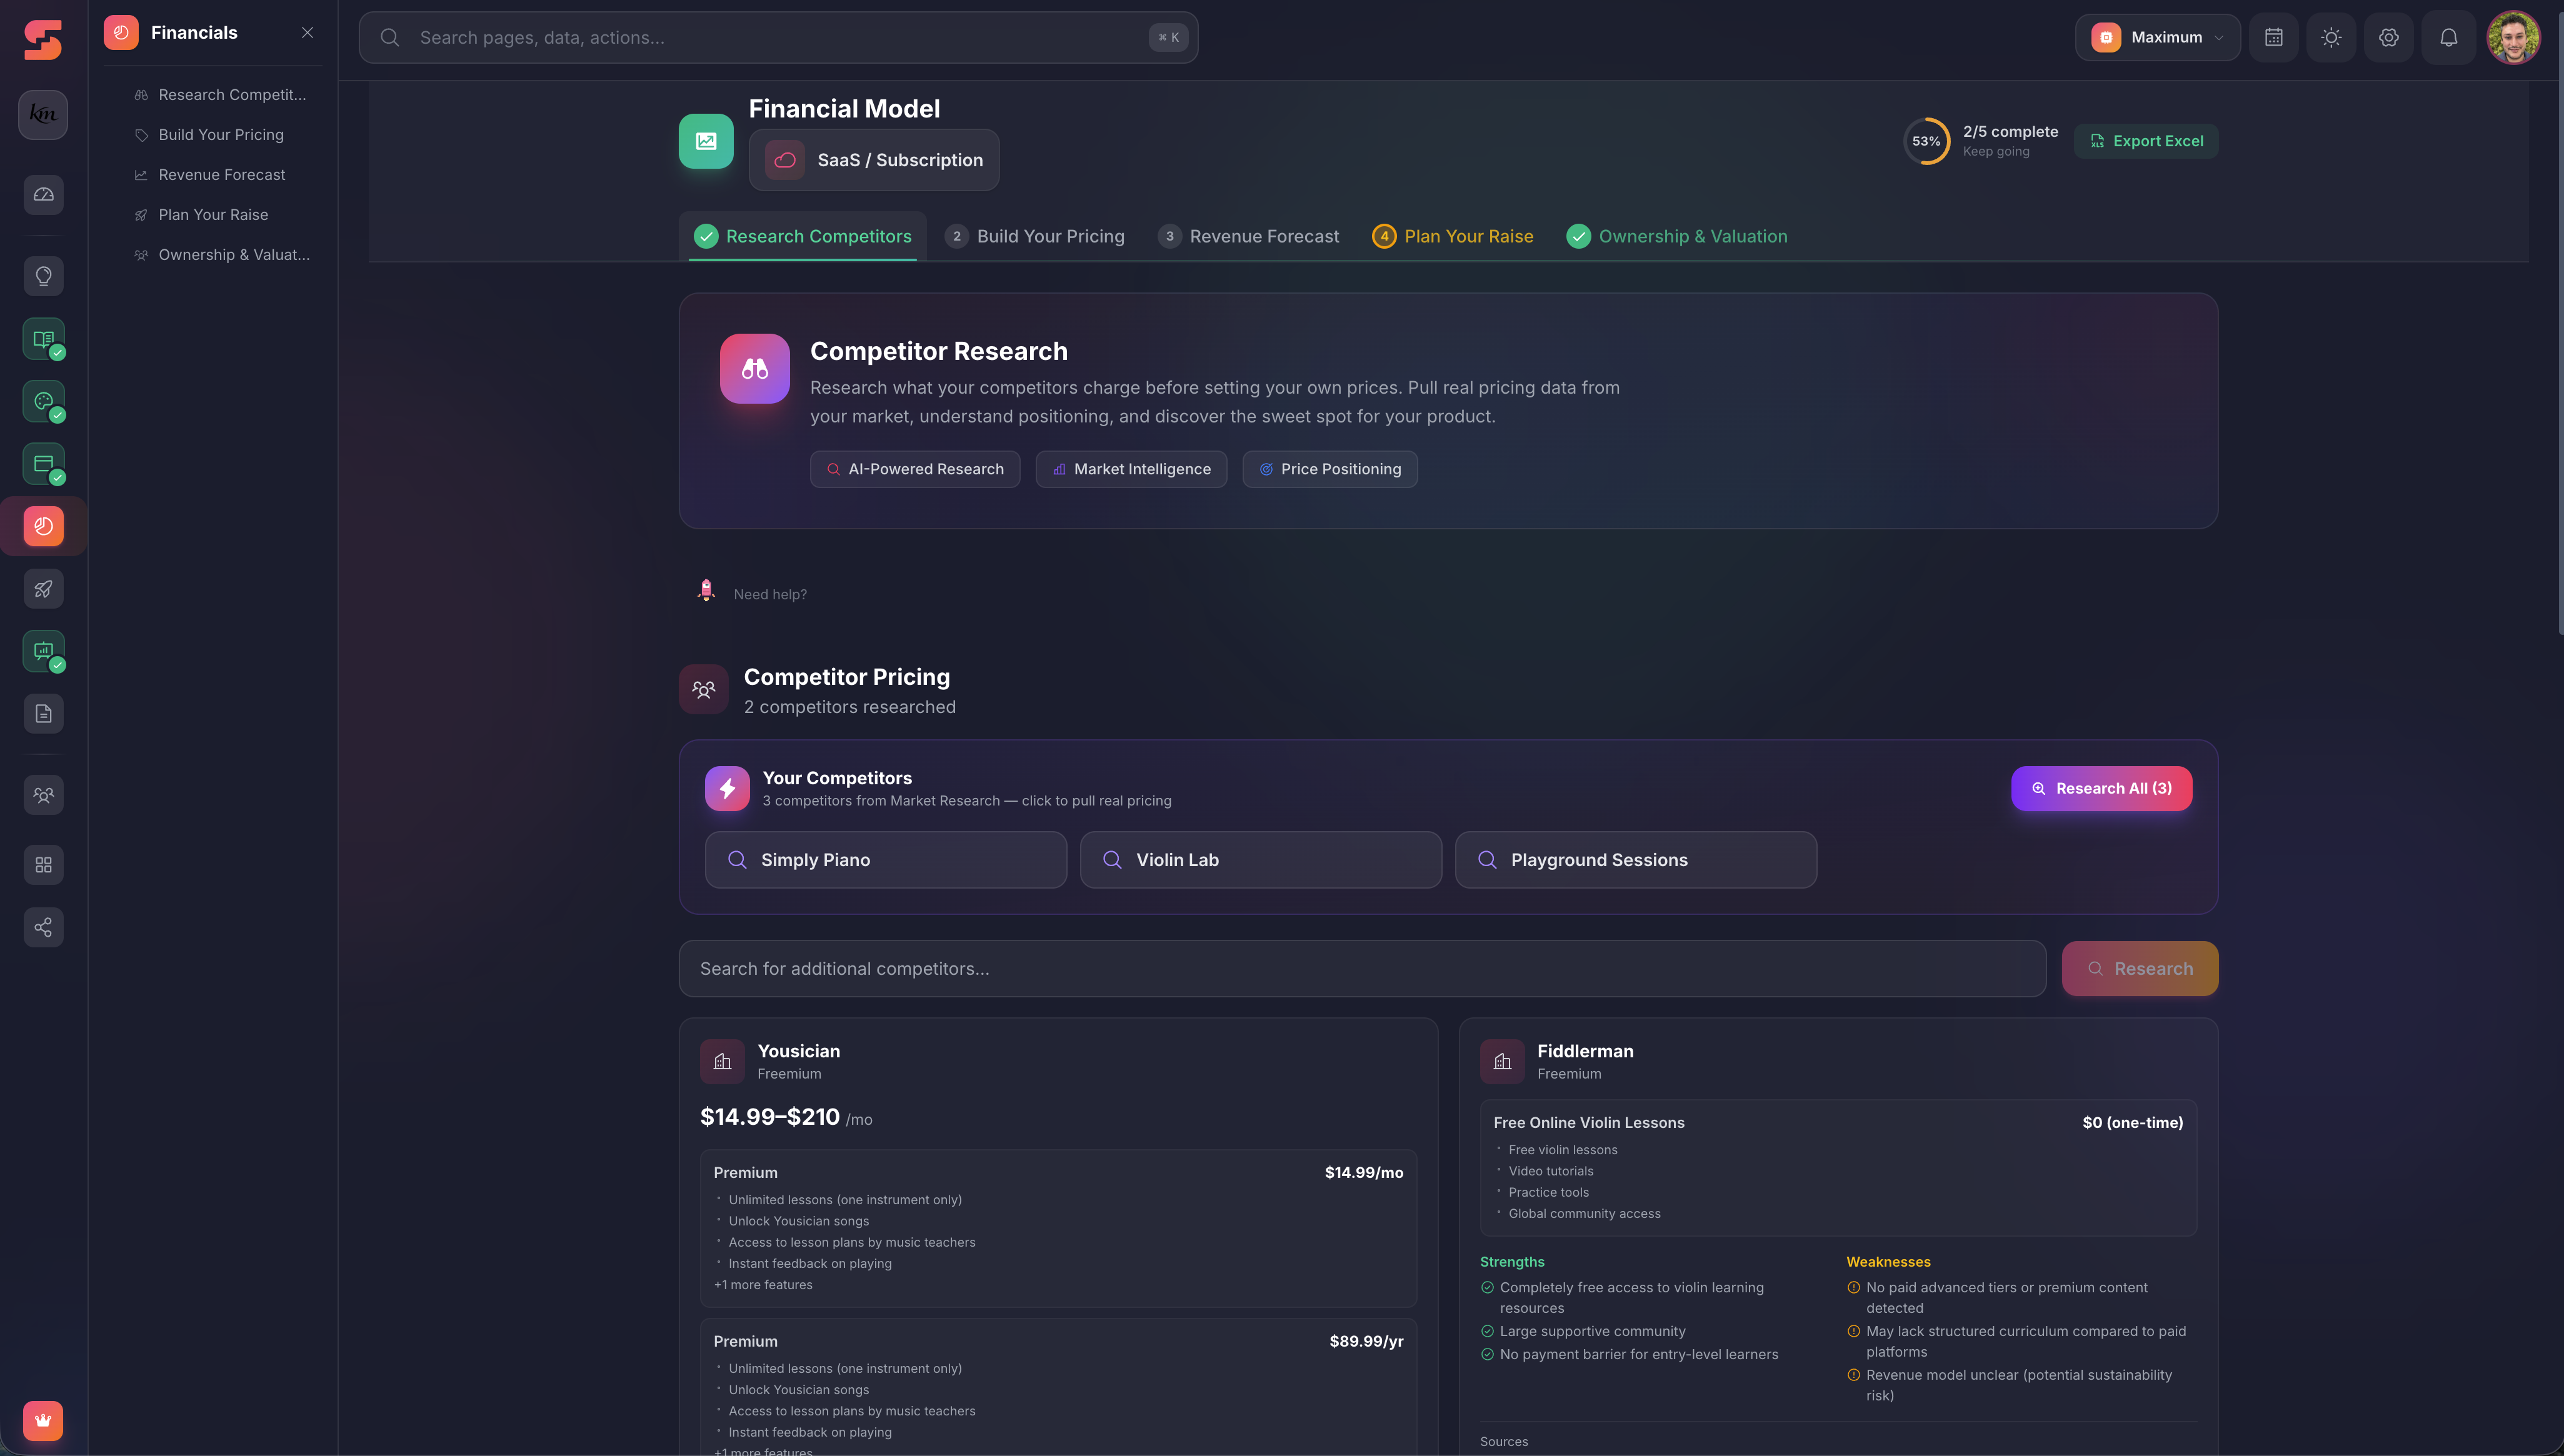Click the crown upgrade icon
The height and width of the screenshot is (1456, 2564).
pos(43,1420)
